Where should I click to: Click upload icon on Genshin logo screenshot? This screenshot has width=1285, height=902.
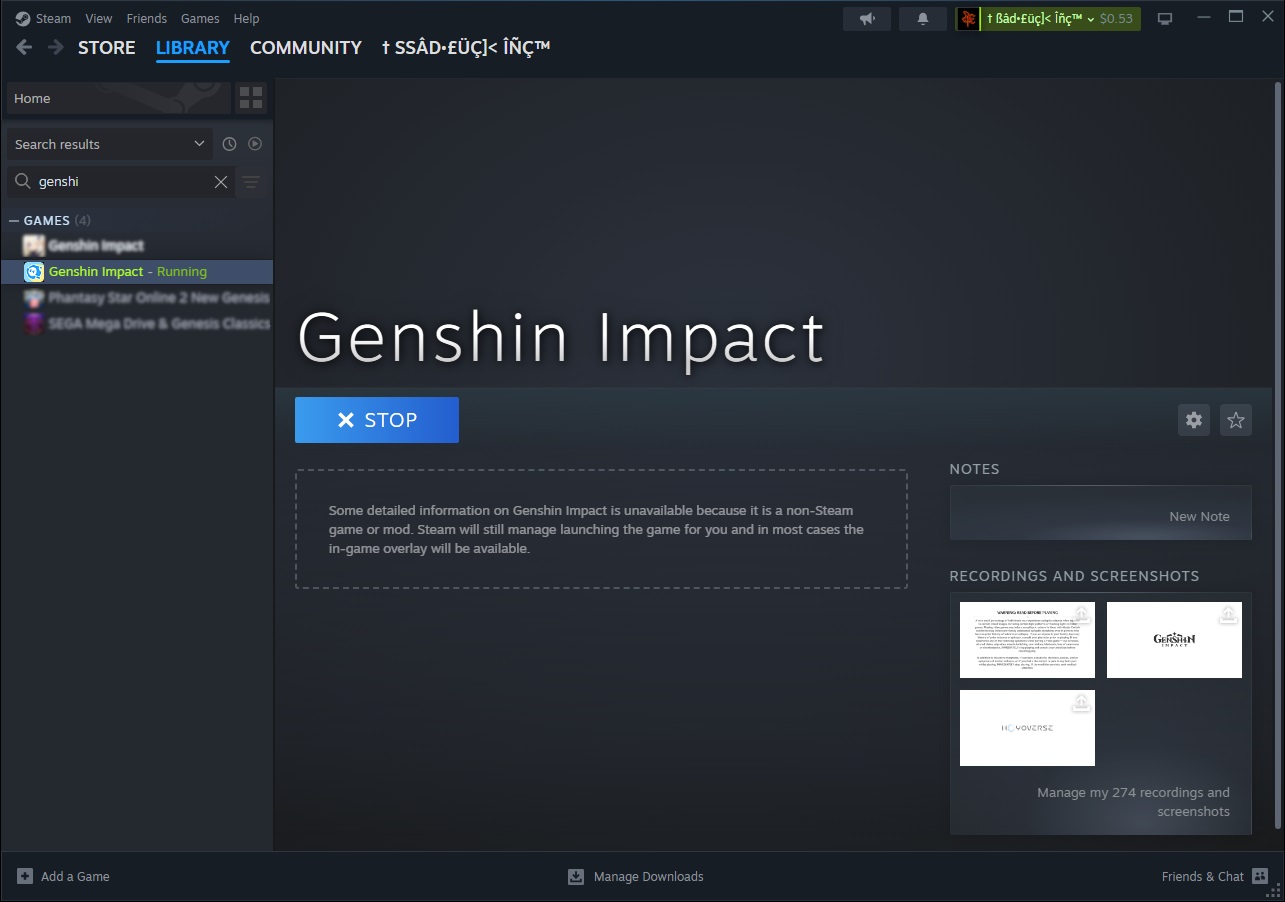[x=1228, y=615]
